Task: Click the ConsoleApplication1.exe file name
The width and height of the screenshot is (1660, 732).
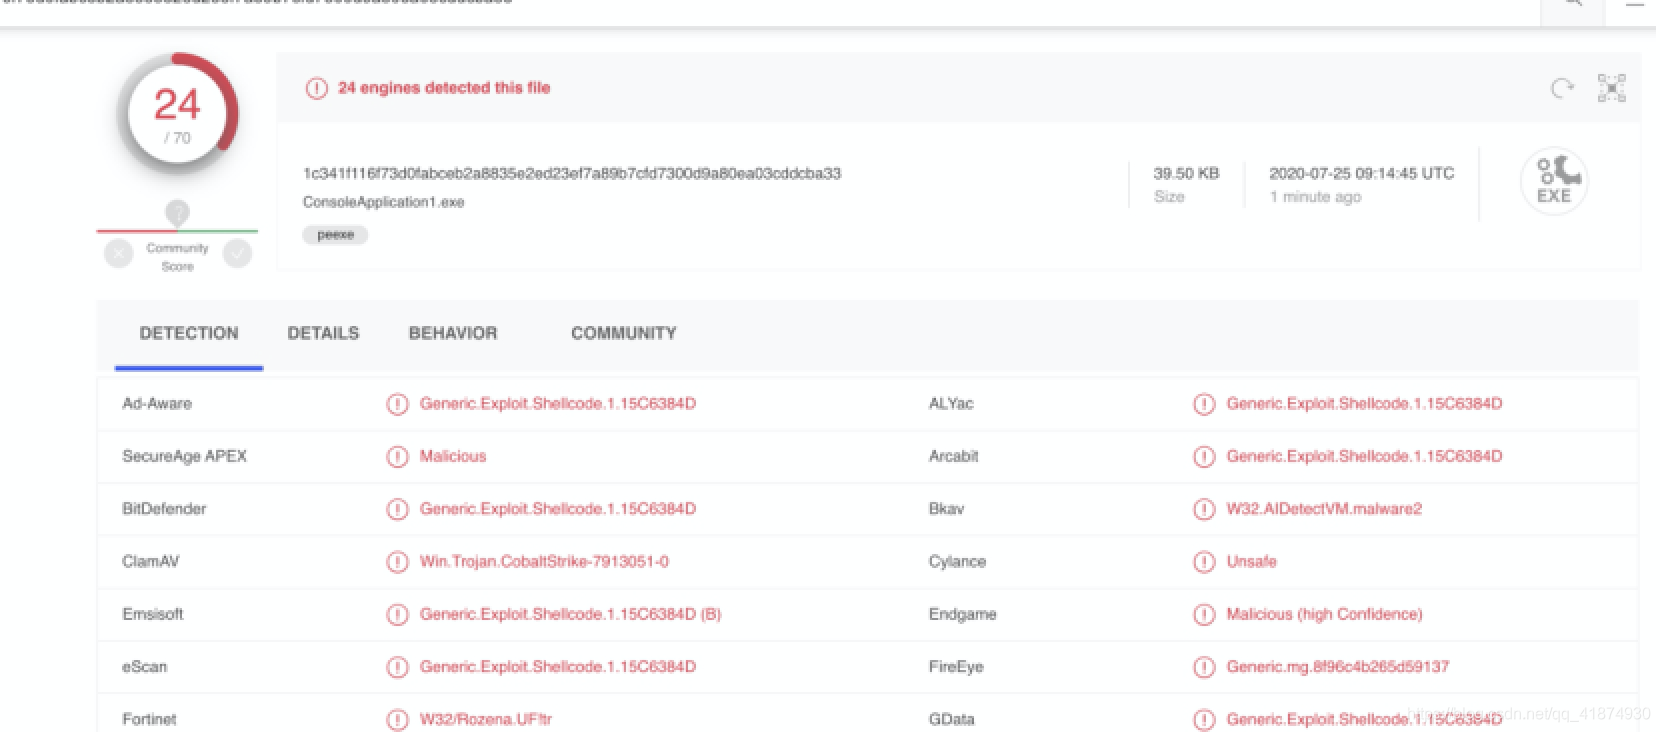Action: pos(384,202)
